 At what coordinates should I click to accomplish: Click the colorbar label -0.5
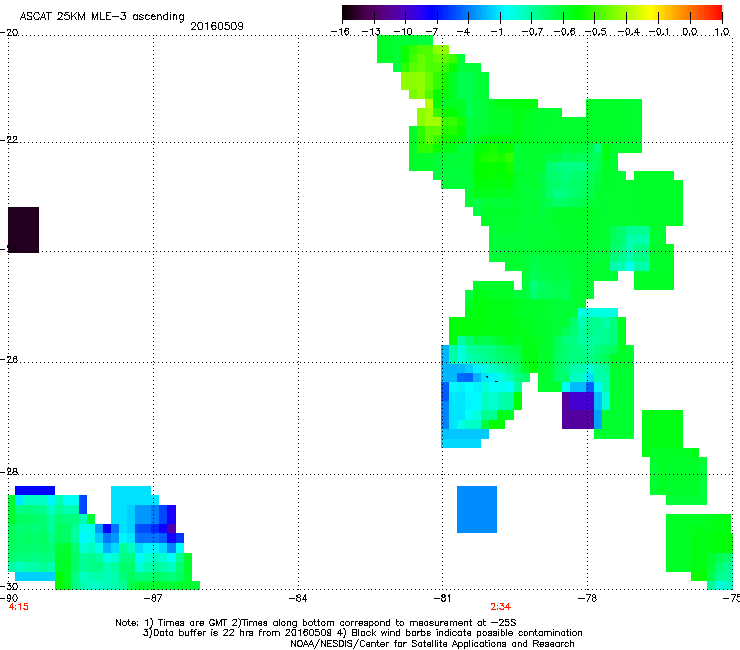[x=595, y=32]
